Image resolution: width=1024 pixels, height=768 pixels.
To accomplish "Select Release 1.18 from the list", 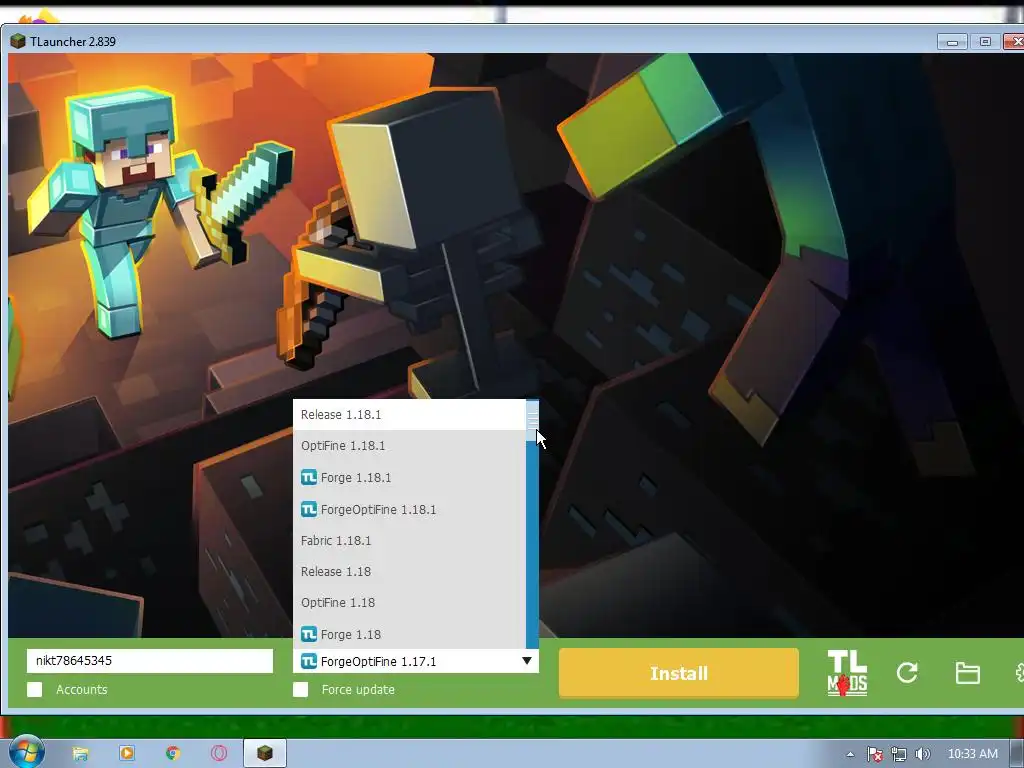I will 409,571.
